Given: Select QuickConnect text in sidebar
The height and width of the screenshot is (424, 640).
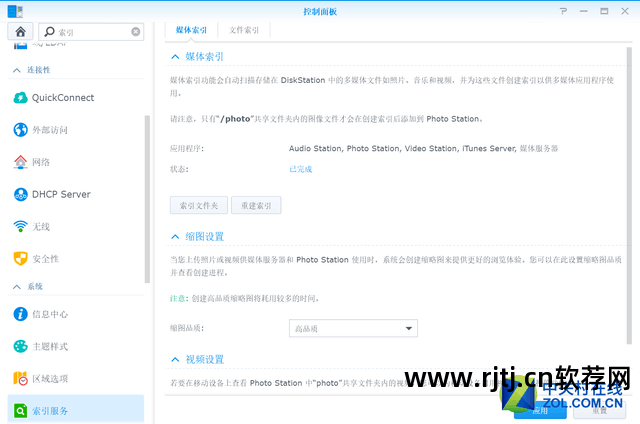Looking at the screenshot, I should [x=63, y=98].
